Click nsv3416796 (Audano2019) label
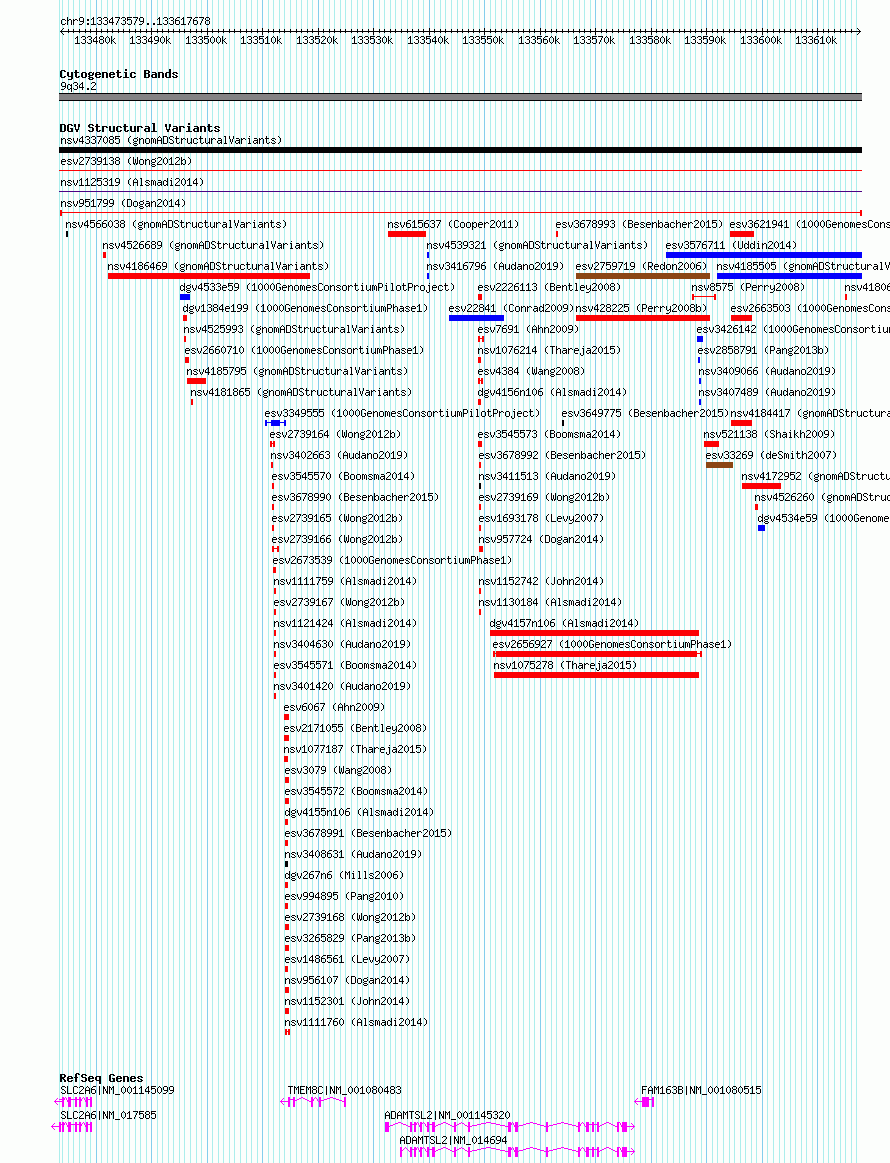The height and width of the screenshot is (1163, 890). [495, 266]
